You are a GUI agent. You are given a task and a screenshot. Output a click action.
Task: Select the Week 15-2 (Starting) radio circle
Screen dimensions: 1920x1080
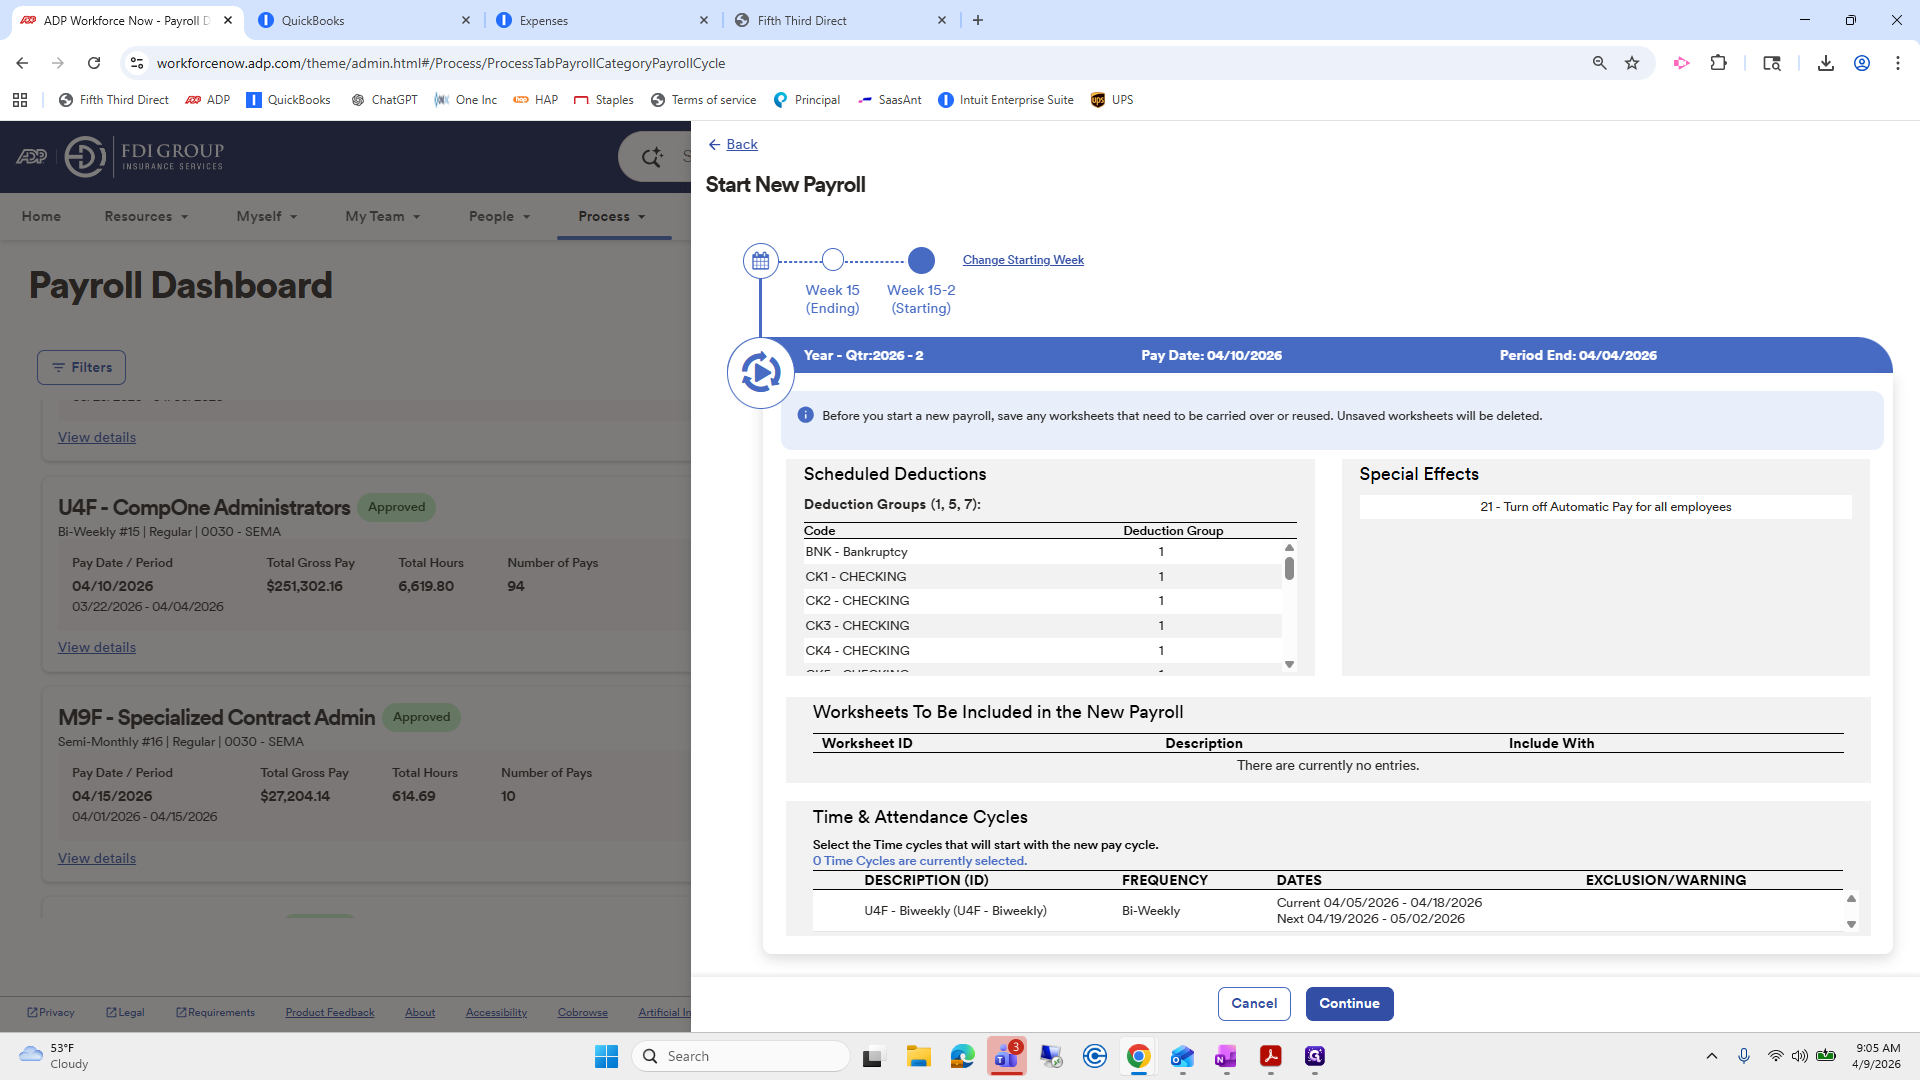tap(921, 260)
